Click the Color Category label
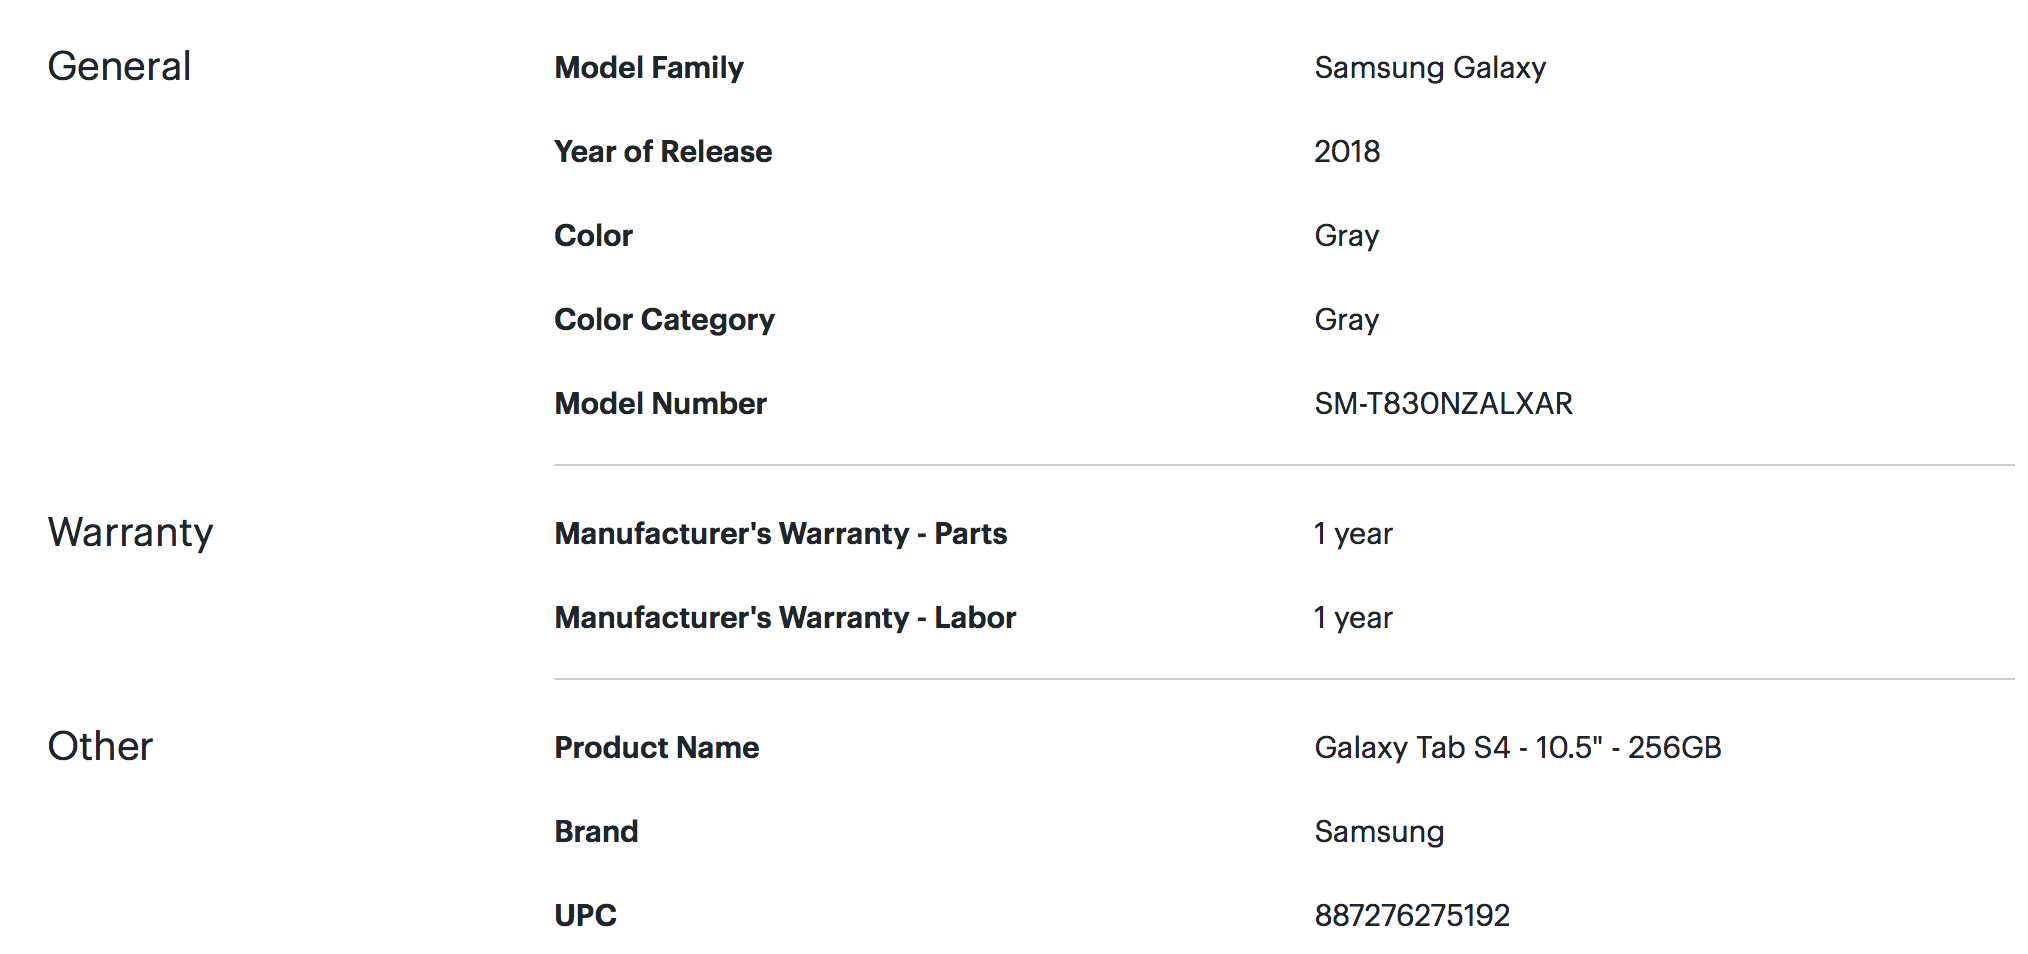Viewport: 2028px width, 954px height. [664, 320]
